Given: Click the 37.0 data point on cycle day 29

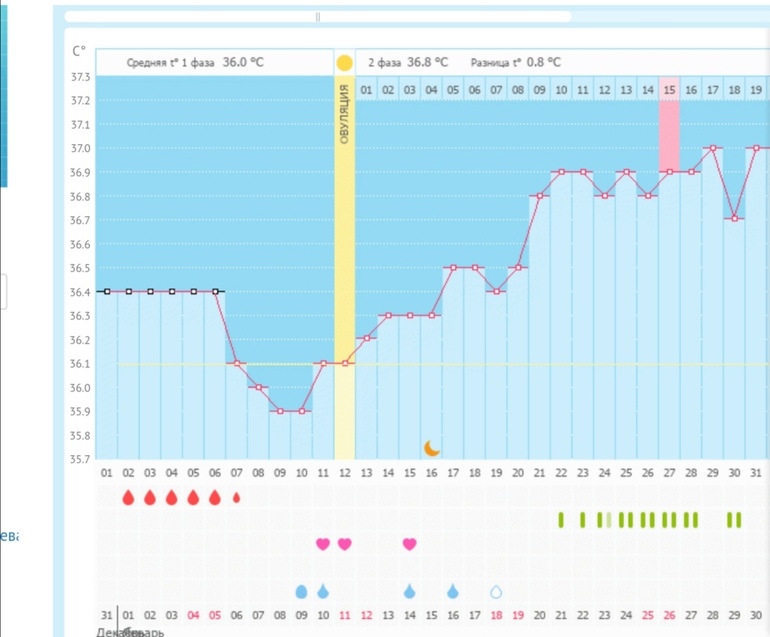Looking at the screenshot, I should (712, 148).
